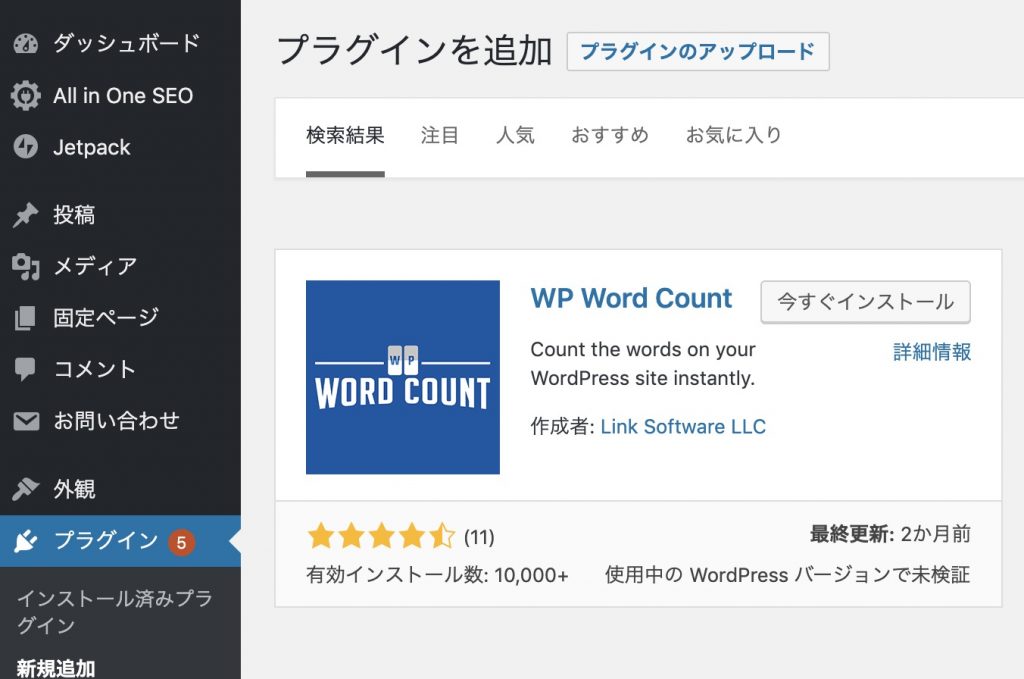Click 今すぐインストール for WP Word Count
Screen dimensions: 1024x679
point(865,302)
